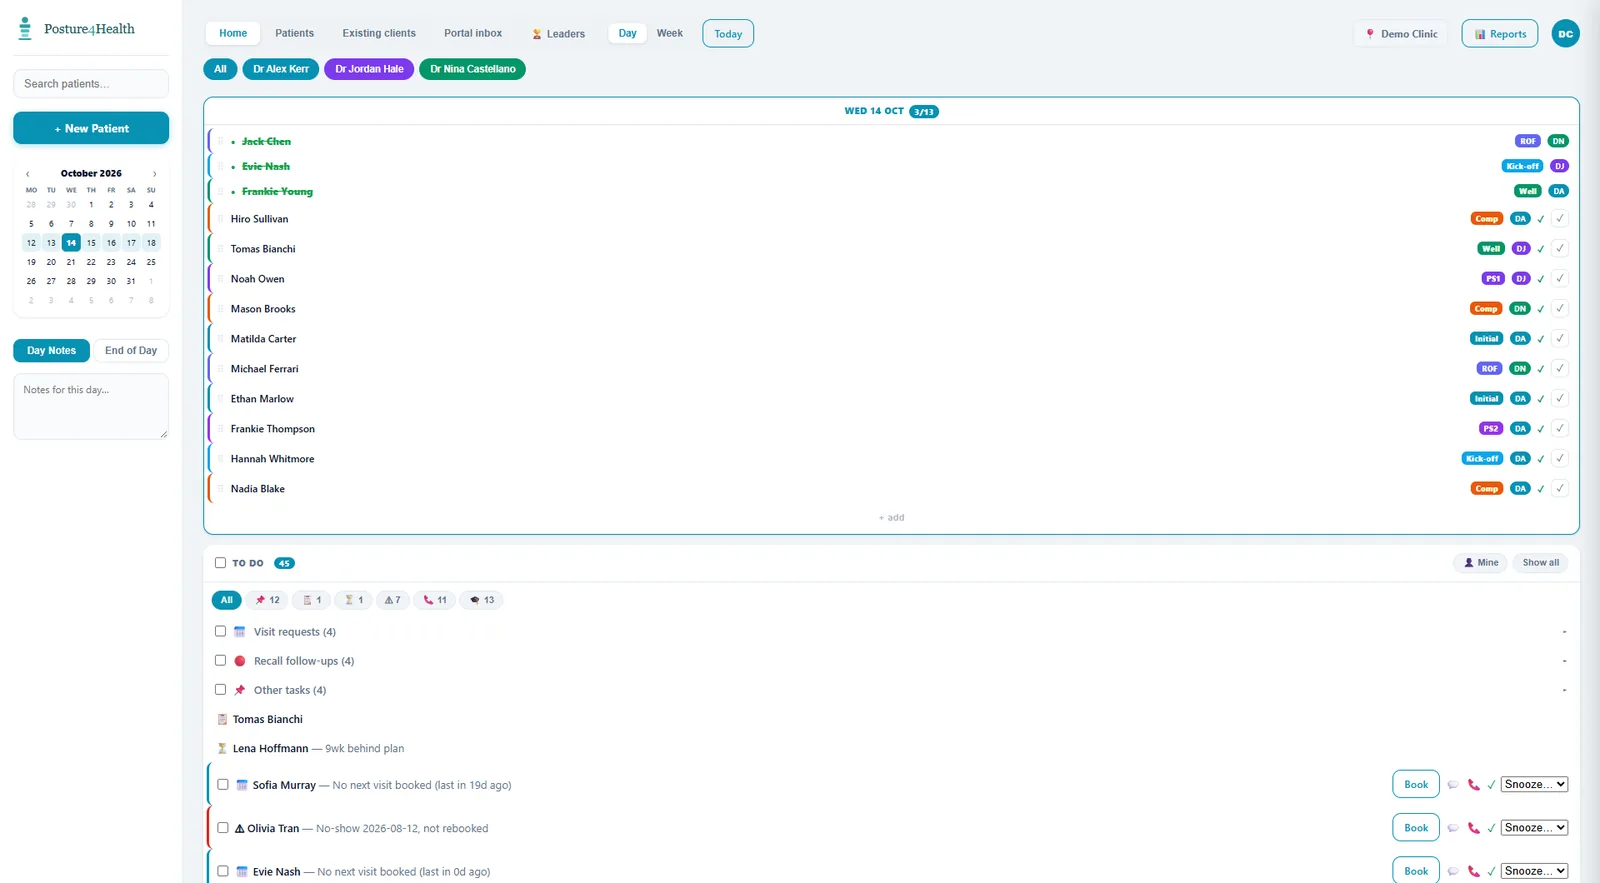
Task: Click the Search patients input field
Action: [x=91, y=84]
